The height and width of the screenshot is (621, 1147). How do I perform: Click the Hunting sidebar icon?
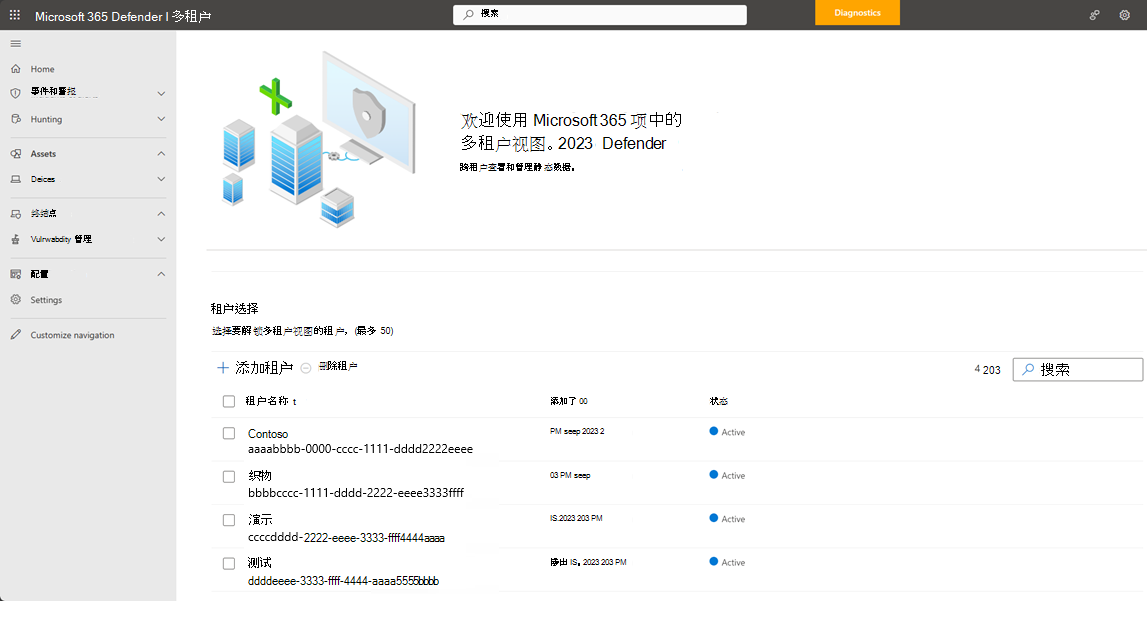(15, 119)
